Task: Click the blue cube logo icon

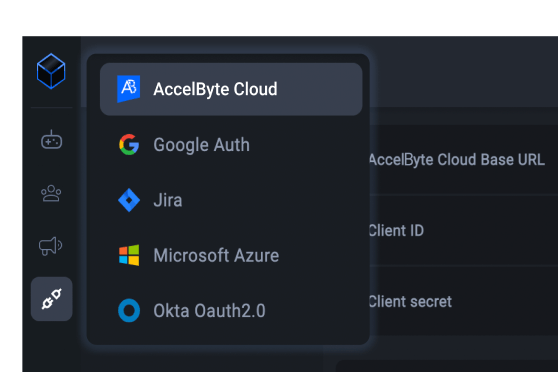Action: point(51,71)
